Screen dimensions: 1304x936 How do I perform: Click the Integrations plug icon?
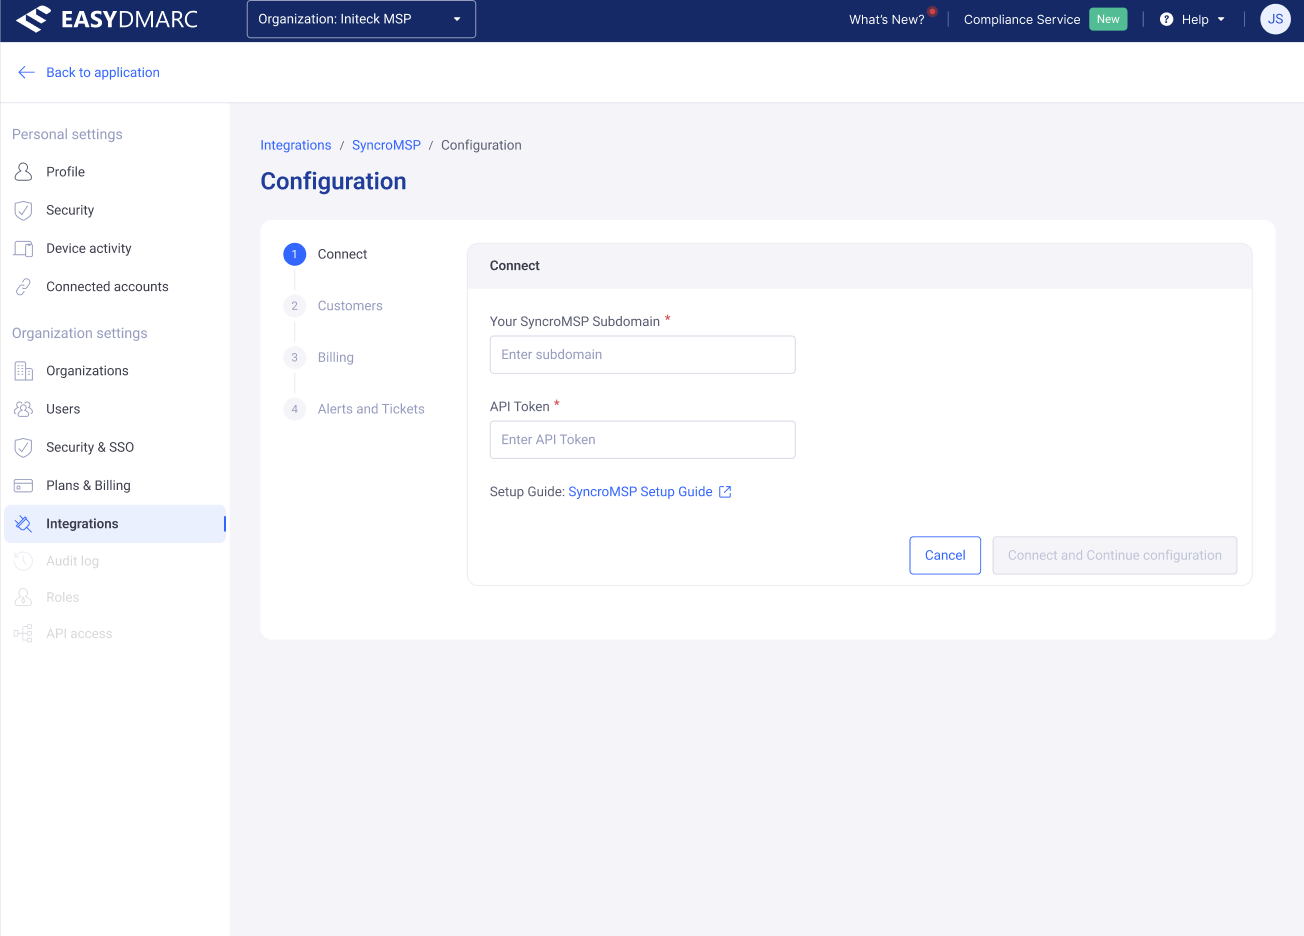[x=24, y=524]
